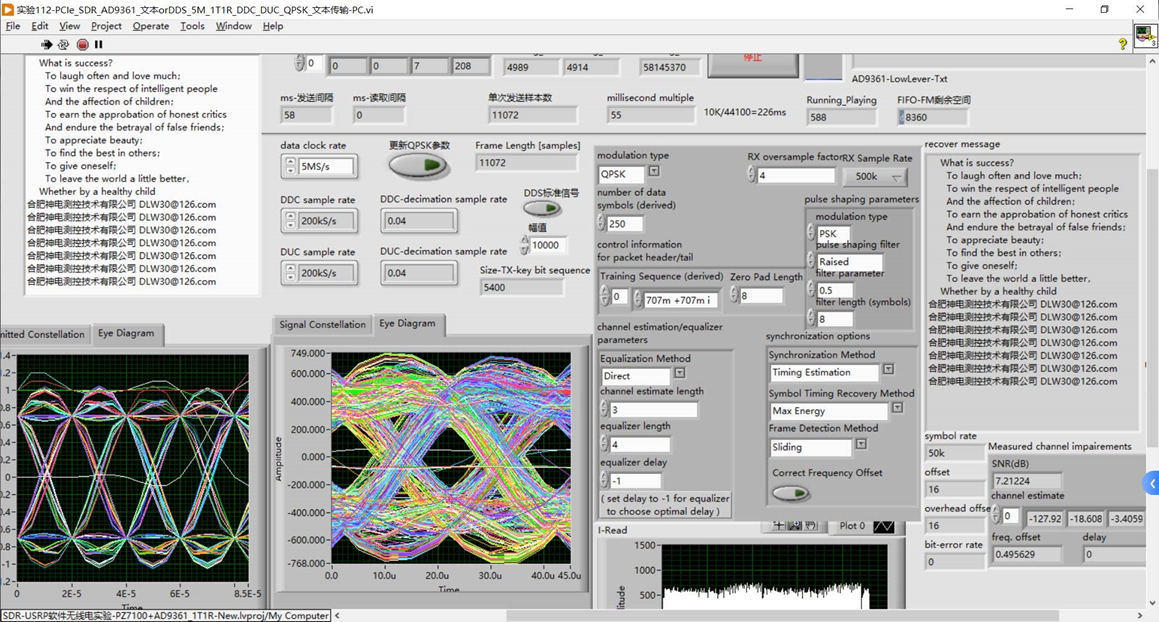1159x622 pixels.
Task: Open modulation type QPSK dropdown
Action: pyautogui.click(x=654, y=172)
